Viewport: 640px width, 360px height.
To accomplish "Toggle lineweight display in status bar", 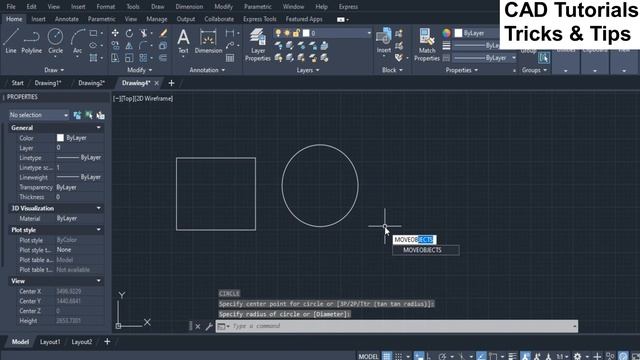I will click(x=513, y=356).
